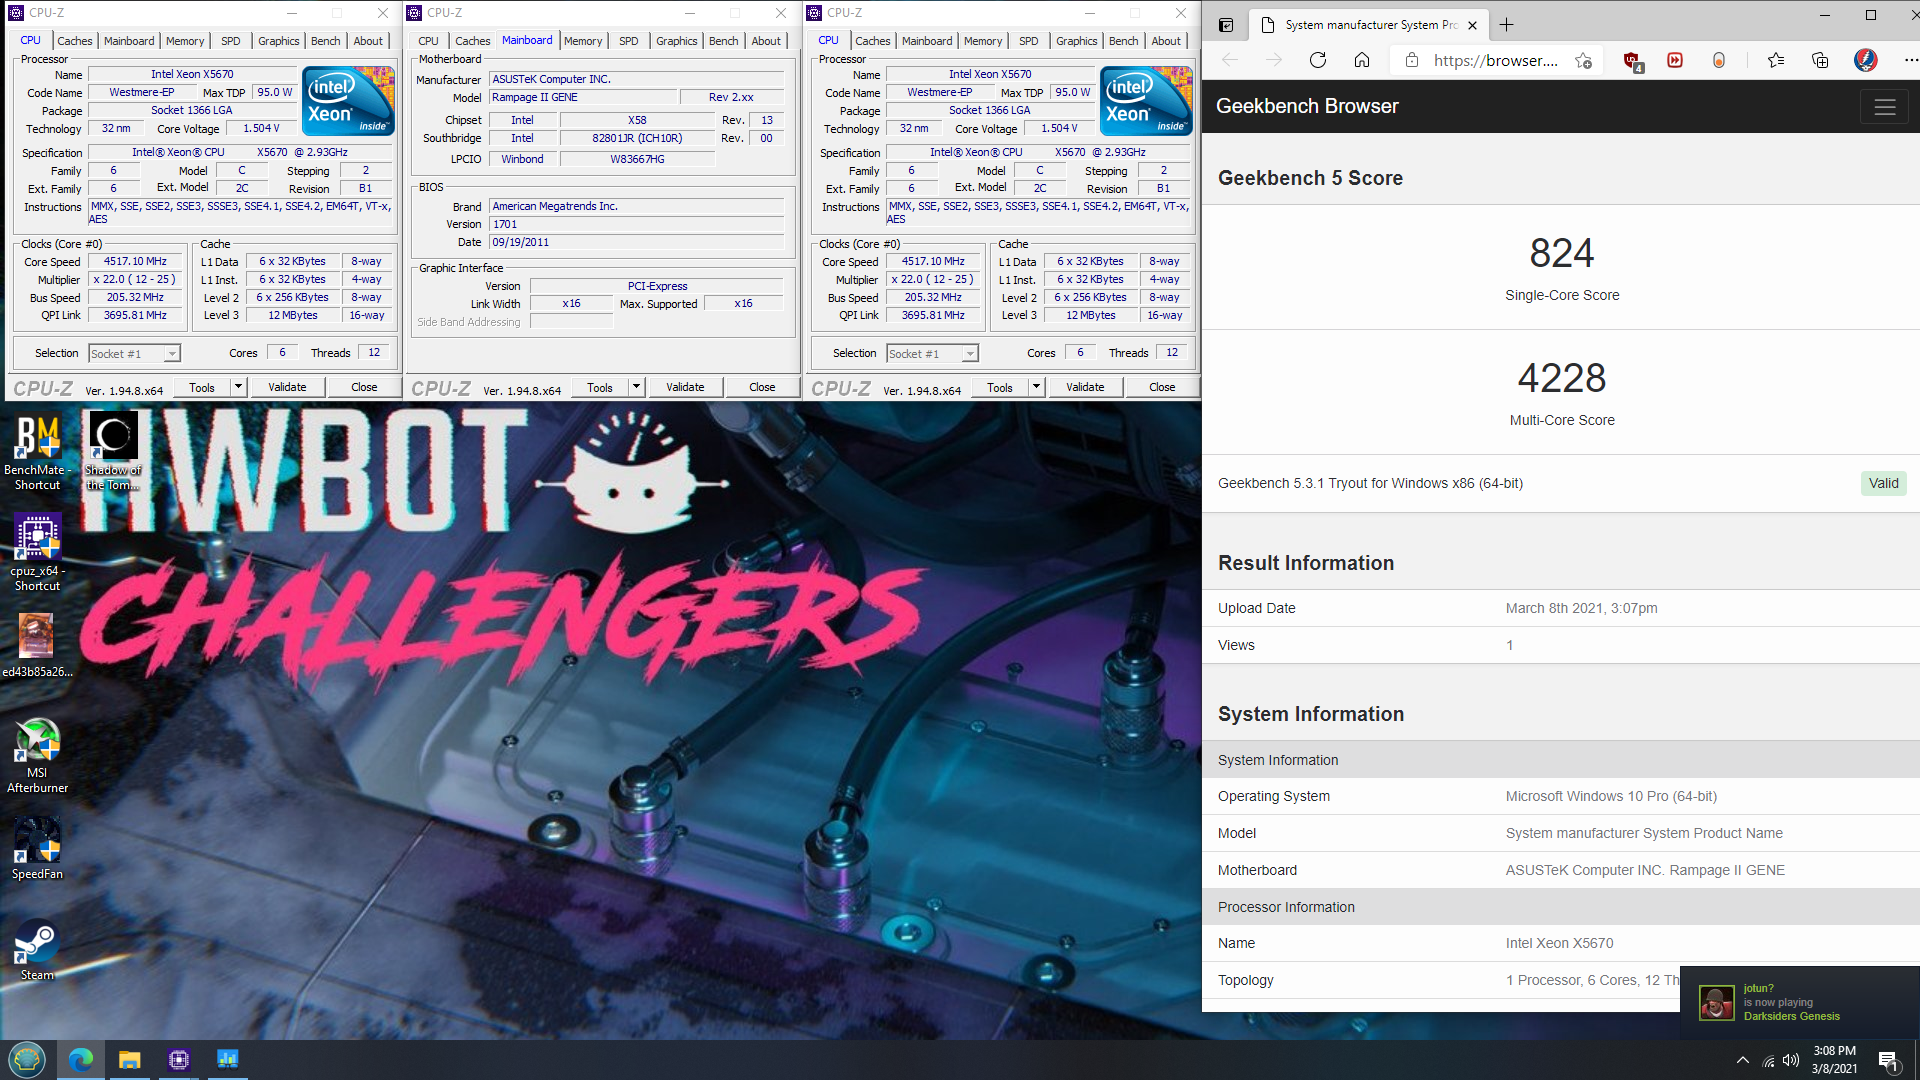Switch to Caches tab in left CPU-Z
1920x1080 pixels.
point(75,41)
